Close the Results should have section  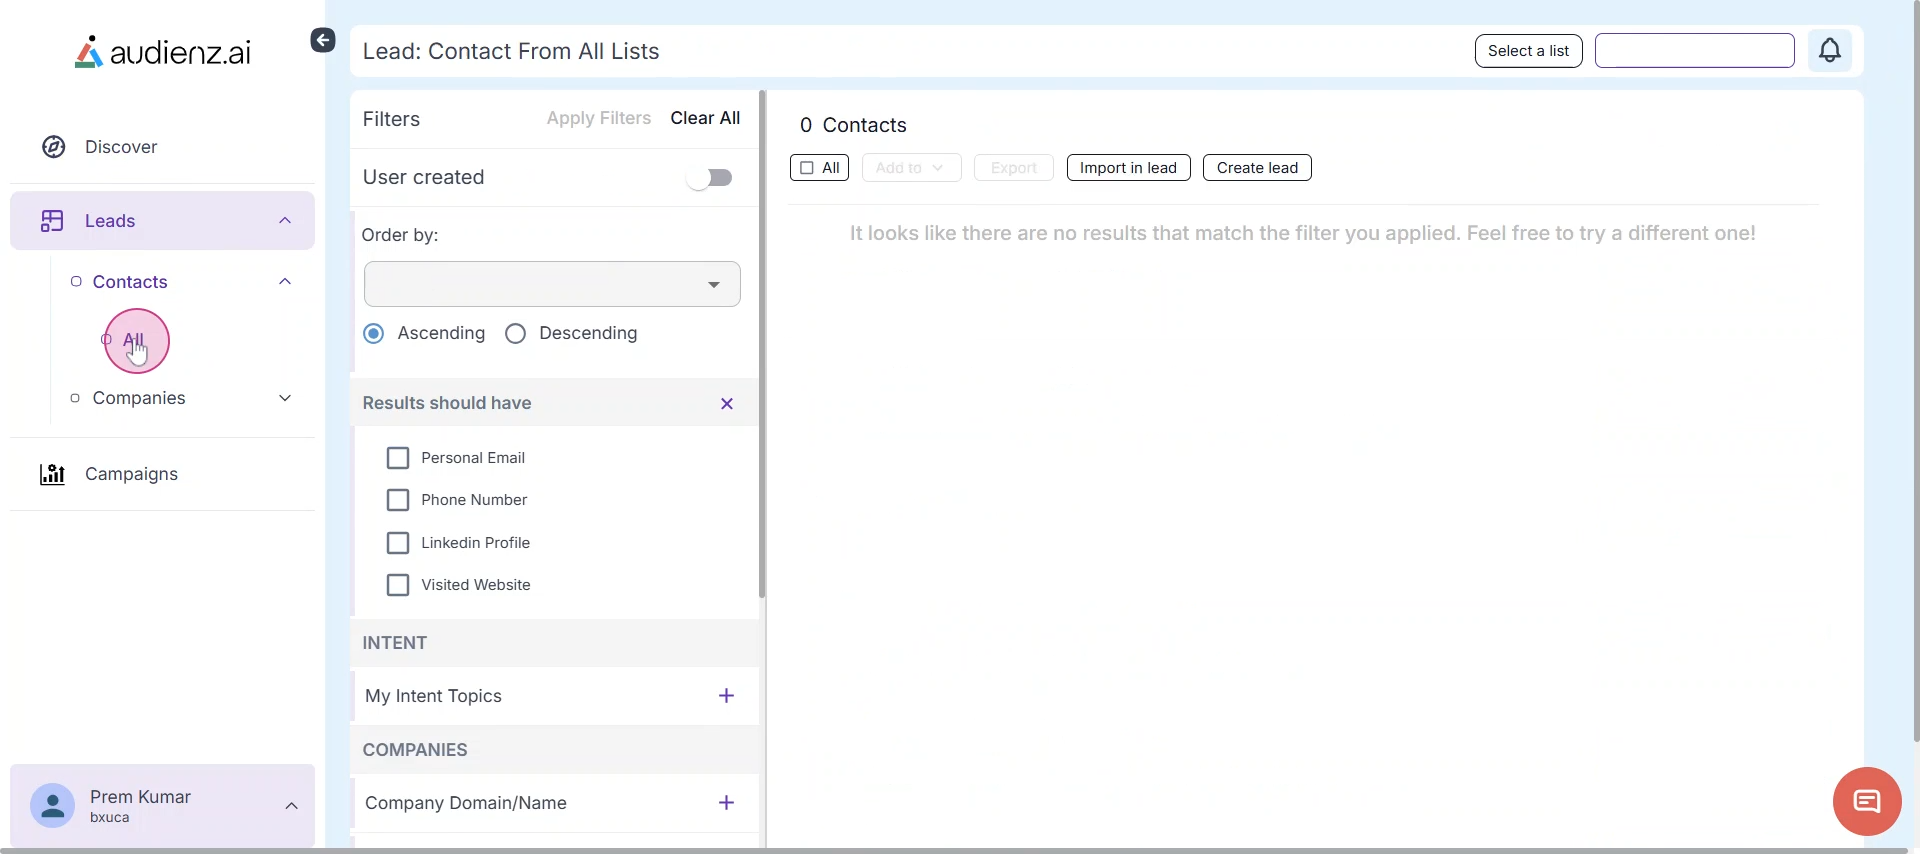[727, 404]
